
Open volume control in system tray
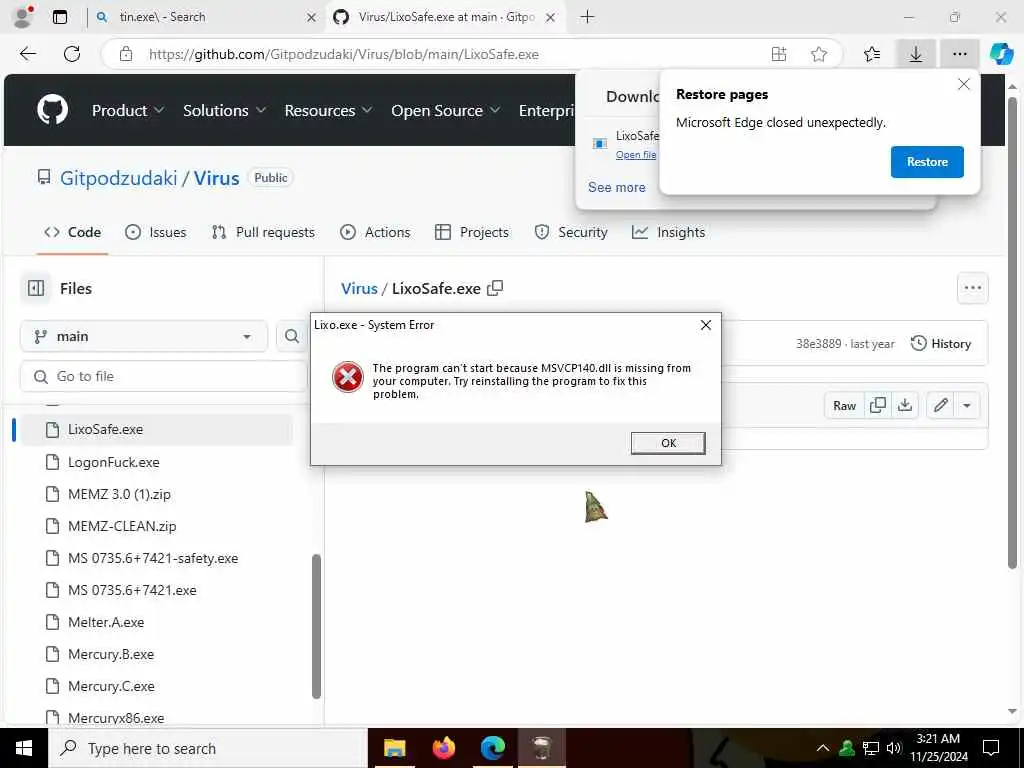click(x=894, y=748)
